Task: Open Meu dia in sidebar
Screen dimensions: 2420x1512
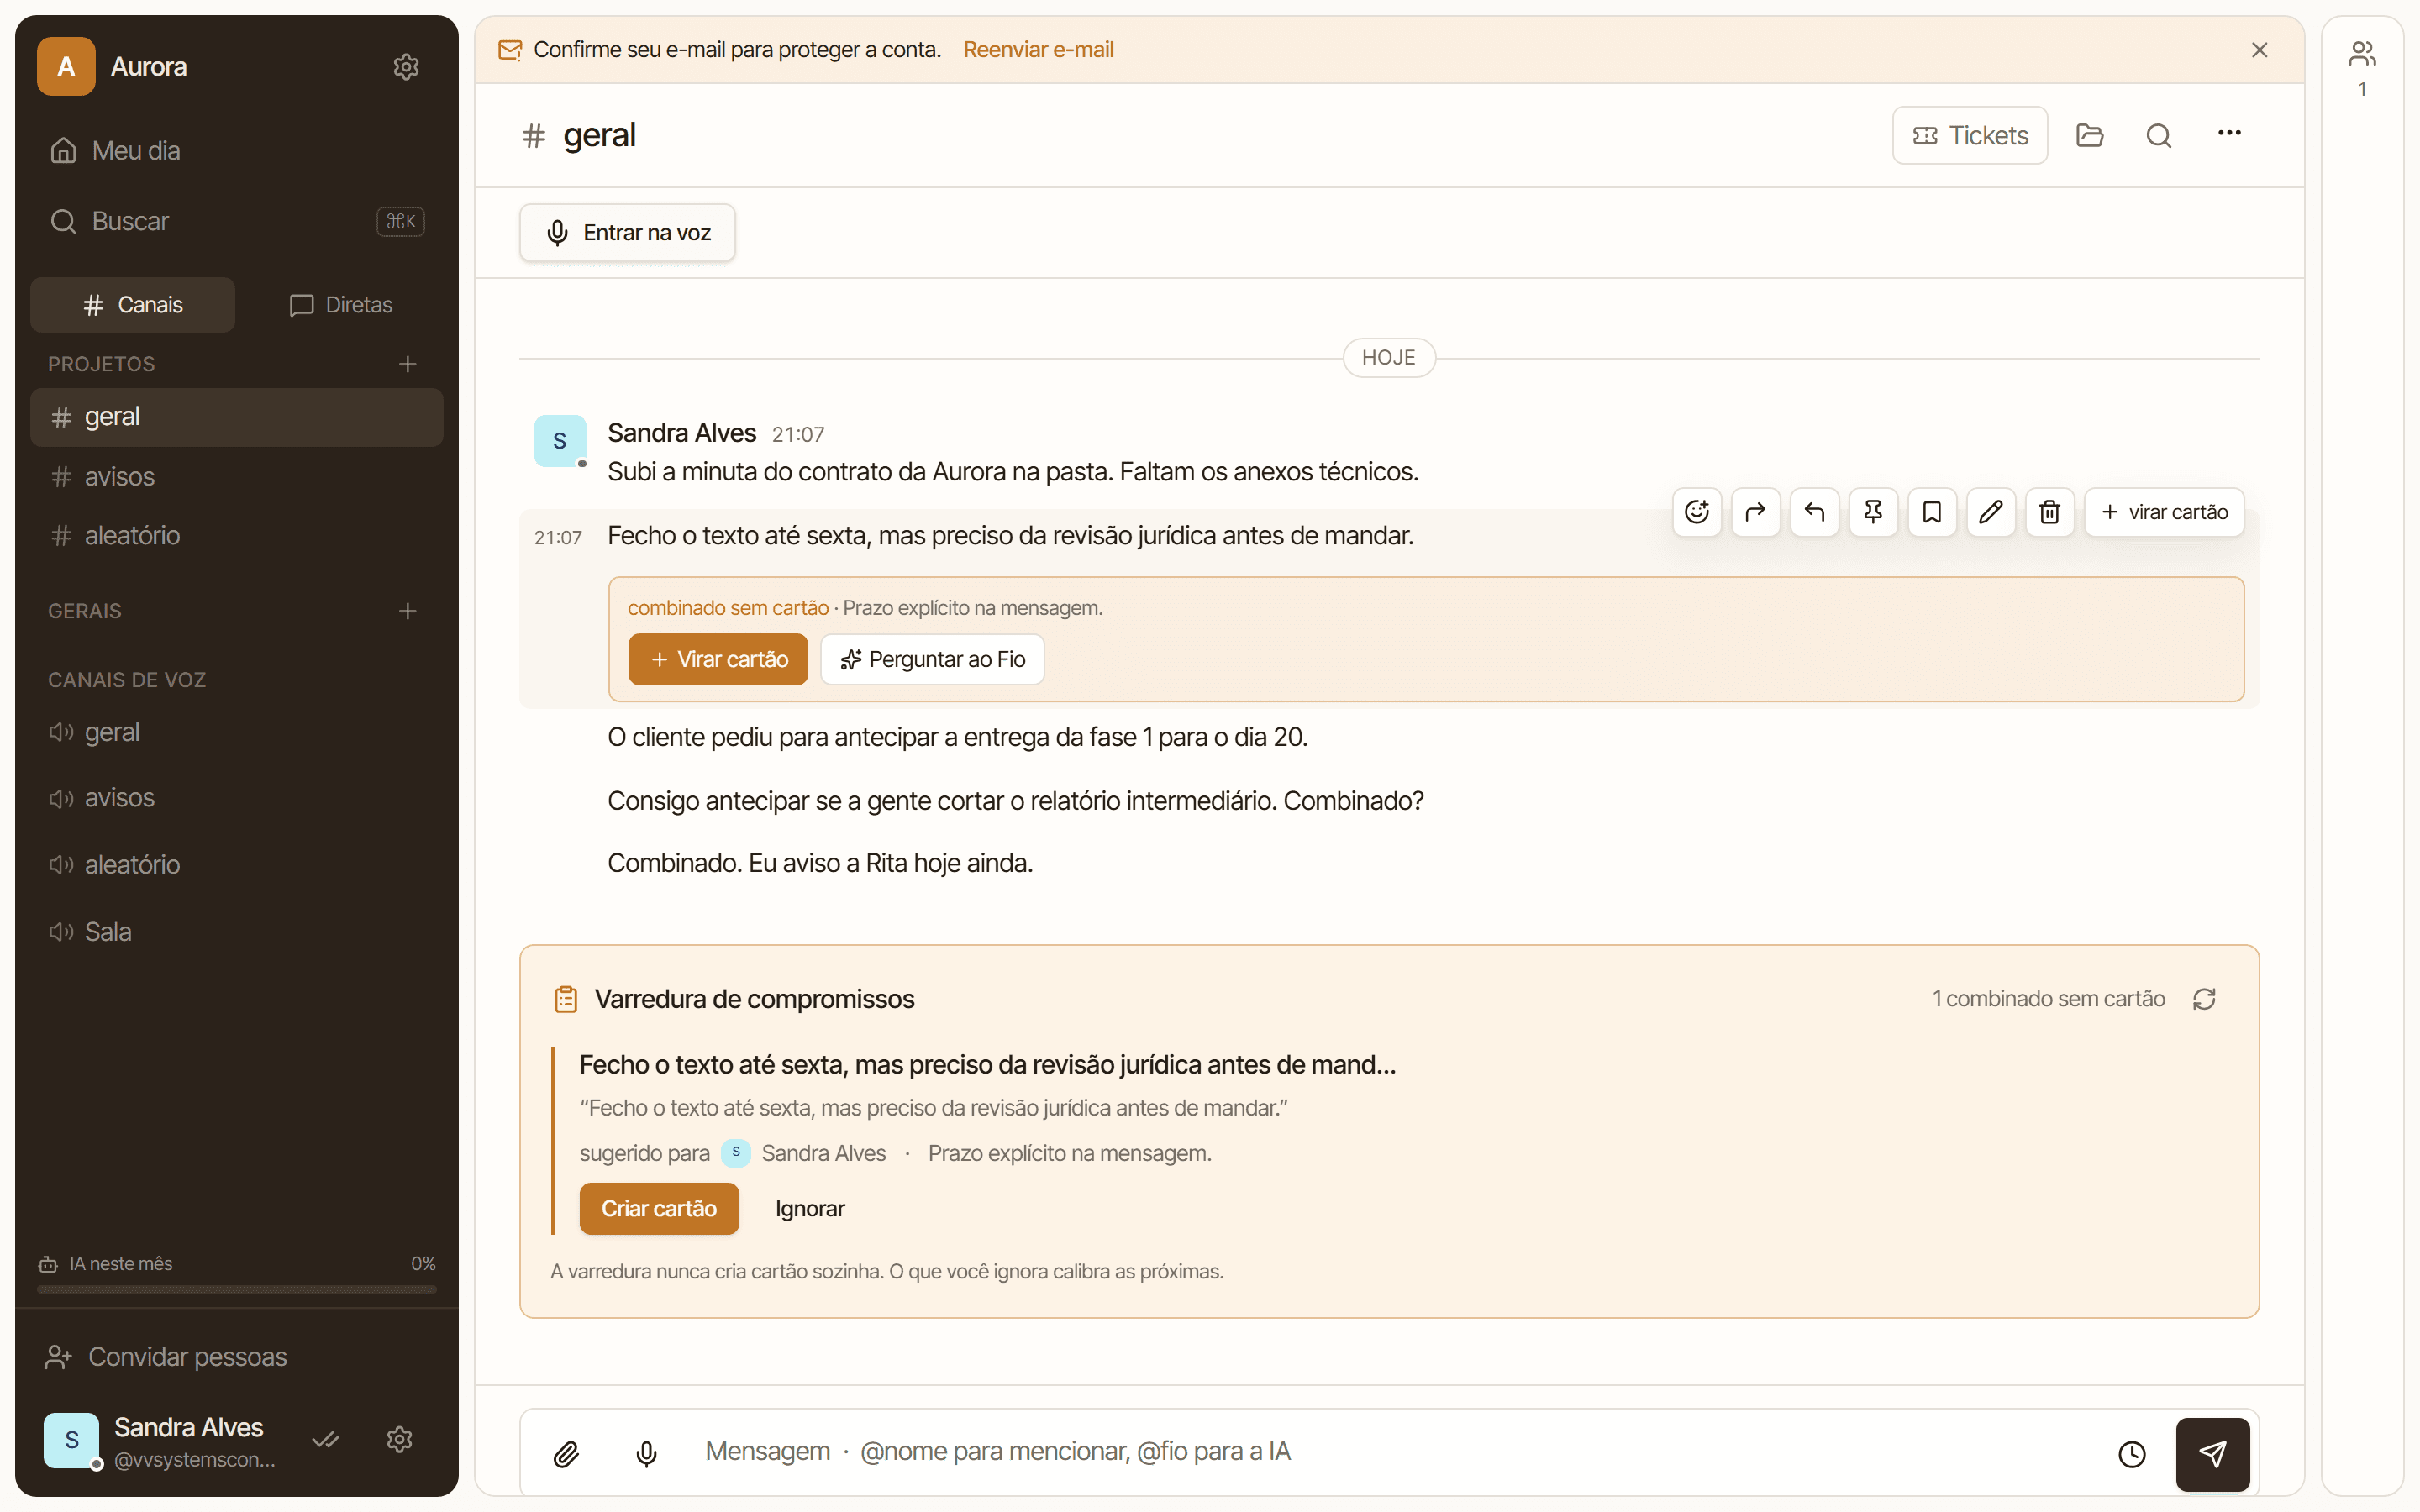Action: point(237,151)
